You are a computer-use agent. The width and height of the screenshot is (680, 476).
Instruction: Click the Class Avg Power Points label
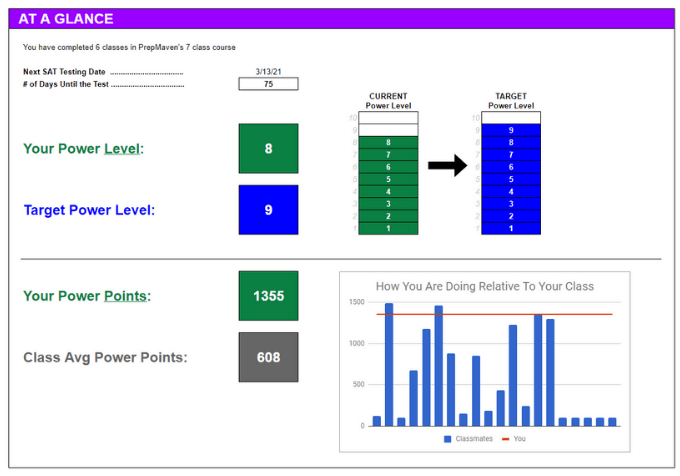[x=104, y=357]
